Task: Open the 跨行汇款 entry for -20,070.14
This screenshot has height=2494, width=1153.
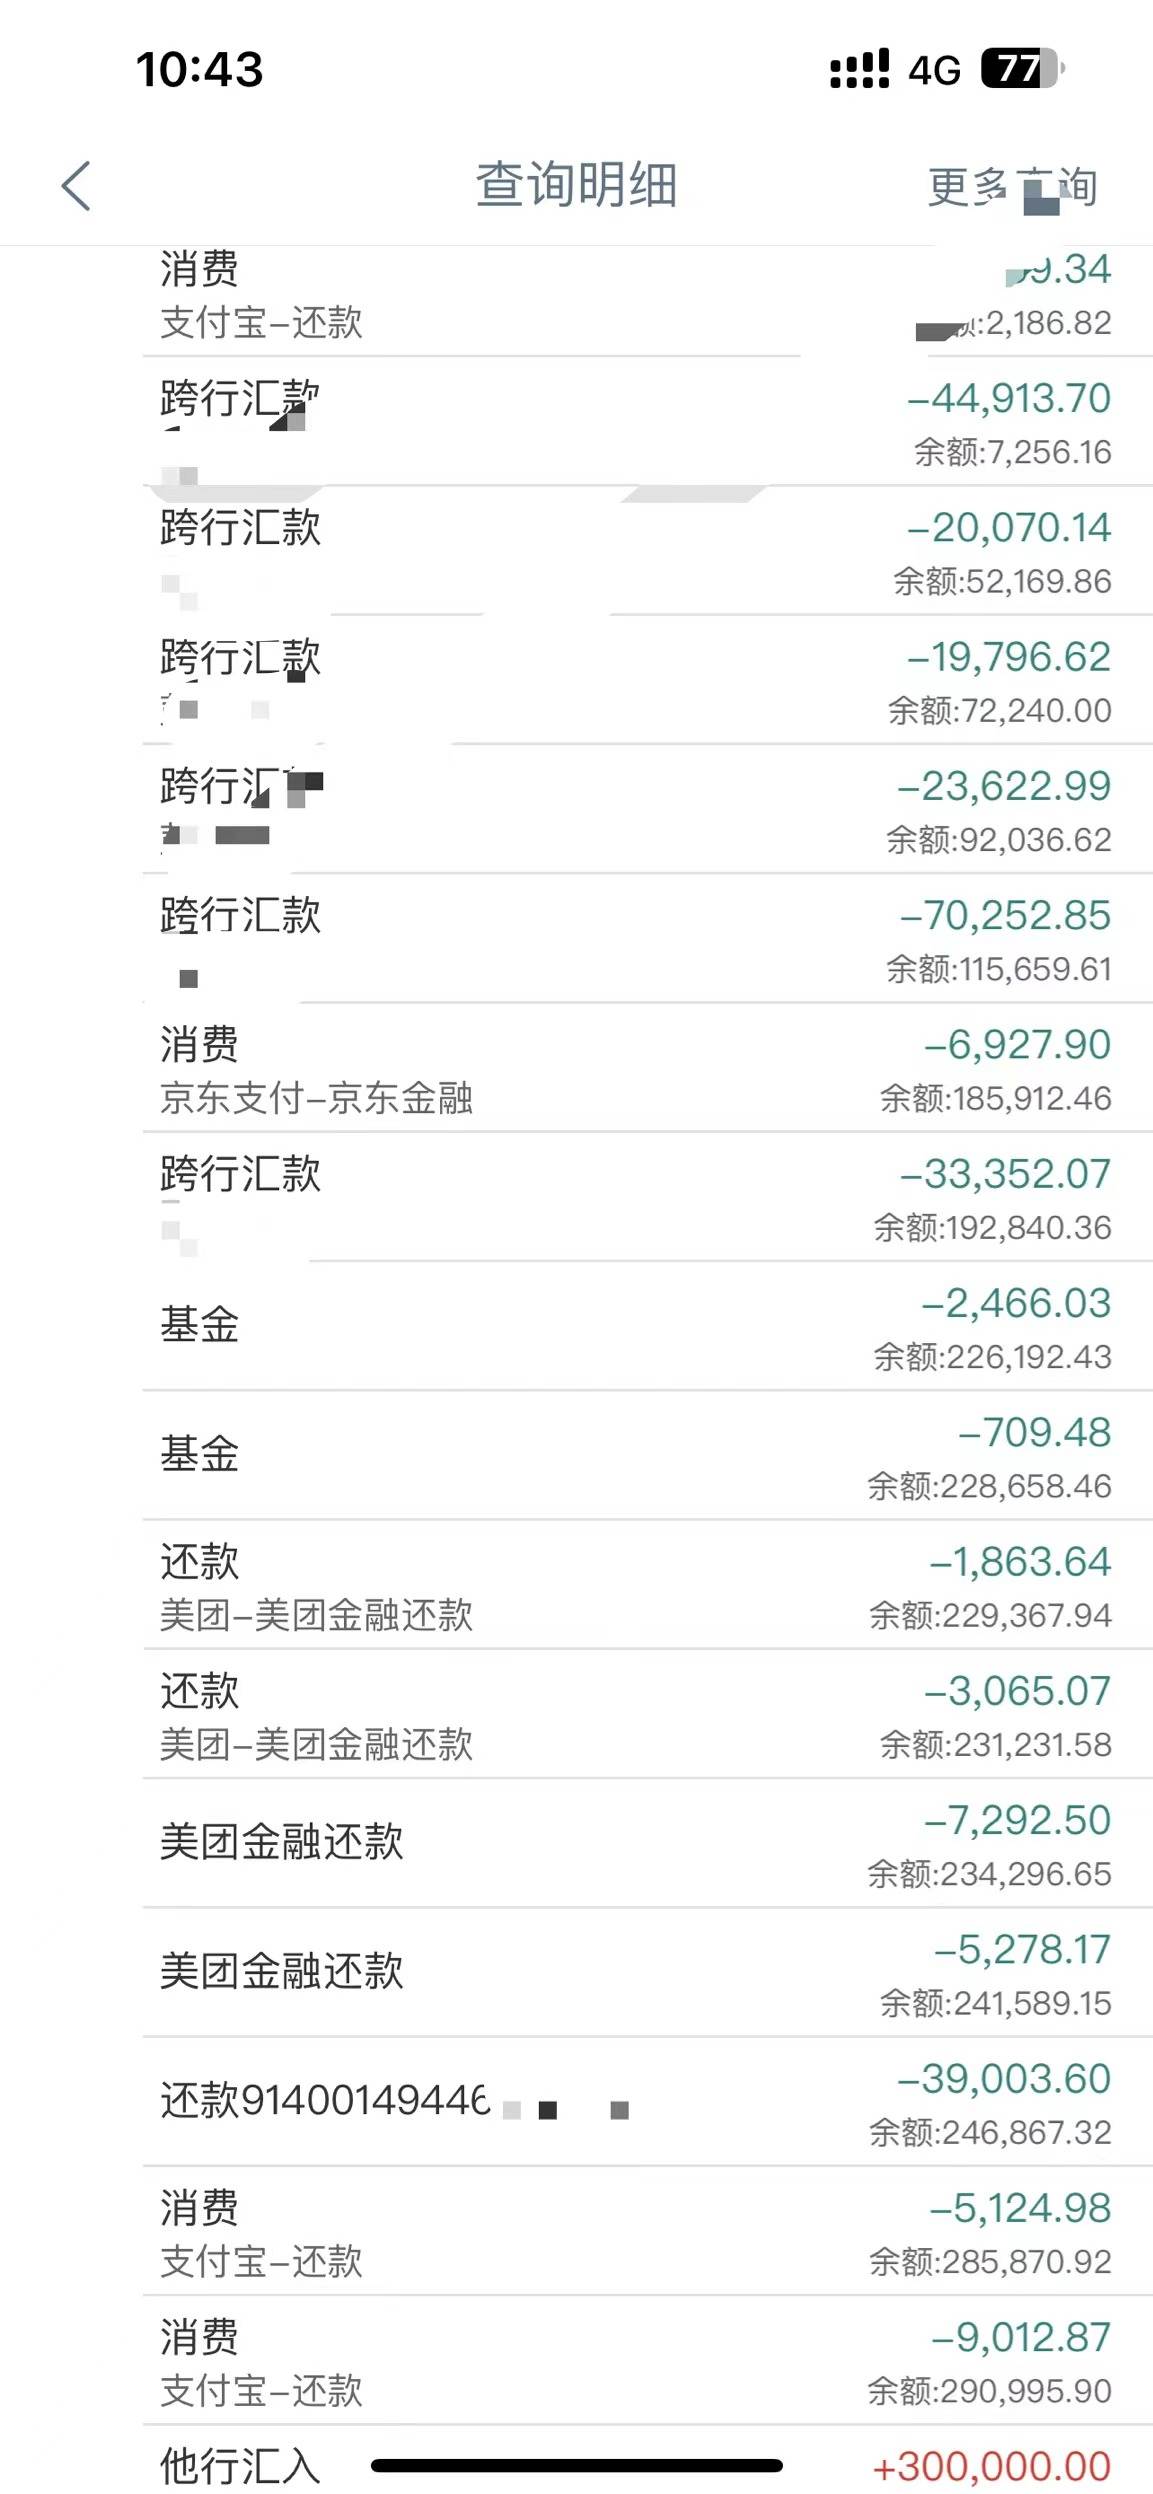Action: click(x=647, y=552)
